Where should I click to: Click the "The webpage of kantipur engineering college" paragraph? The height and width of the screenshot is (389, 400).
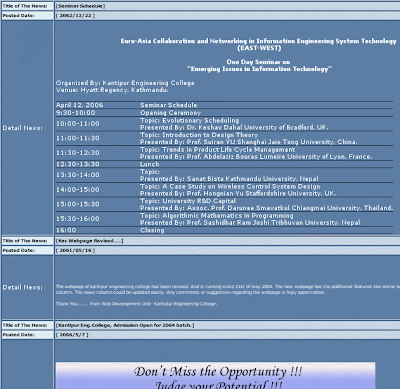click(x=228, y=289)
